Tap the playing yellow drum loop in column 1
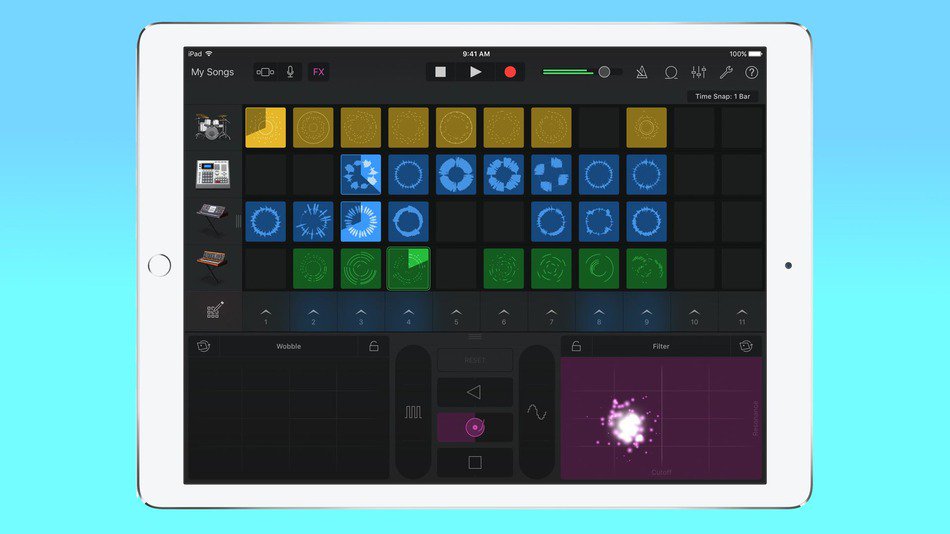Viewport: 950px width, 534px height. 265,127
